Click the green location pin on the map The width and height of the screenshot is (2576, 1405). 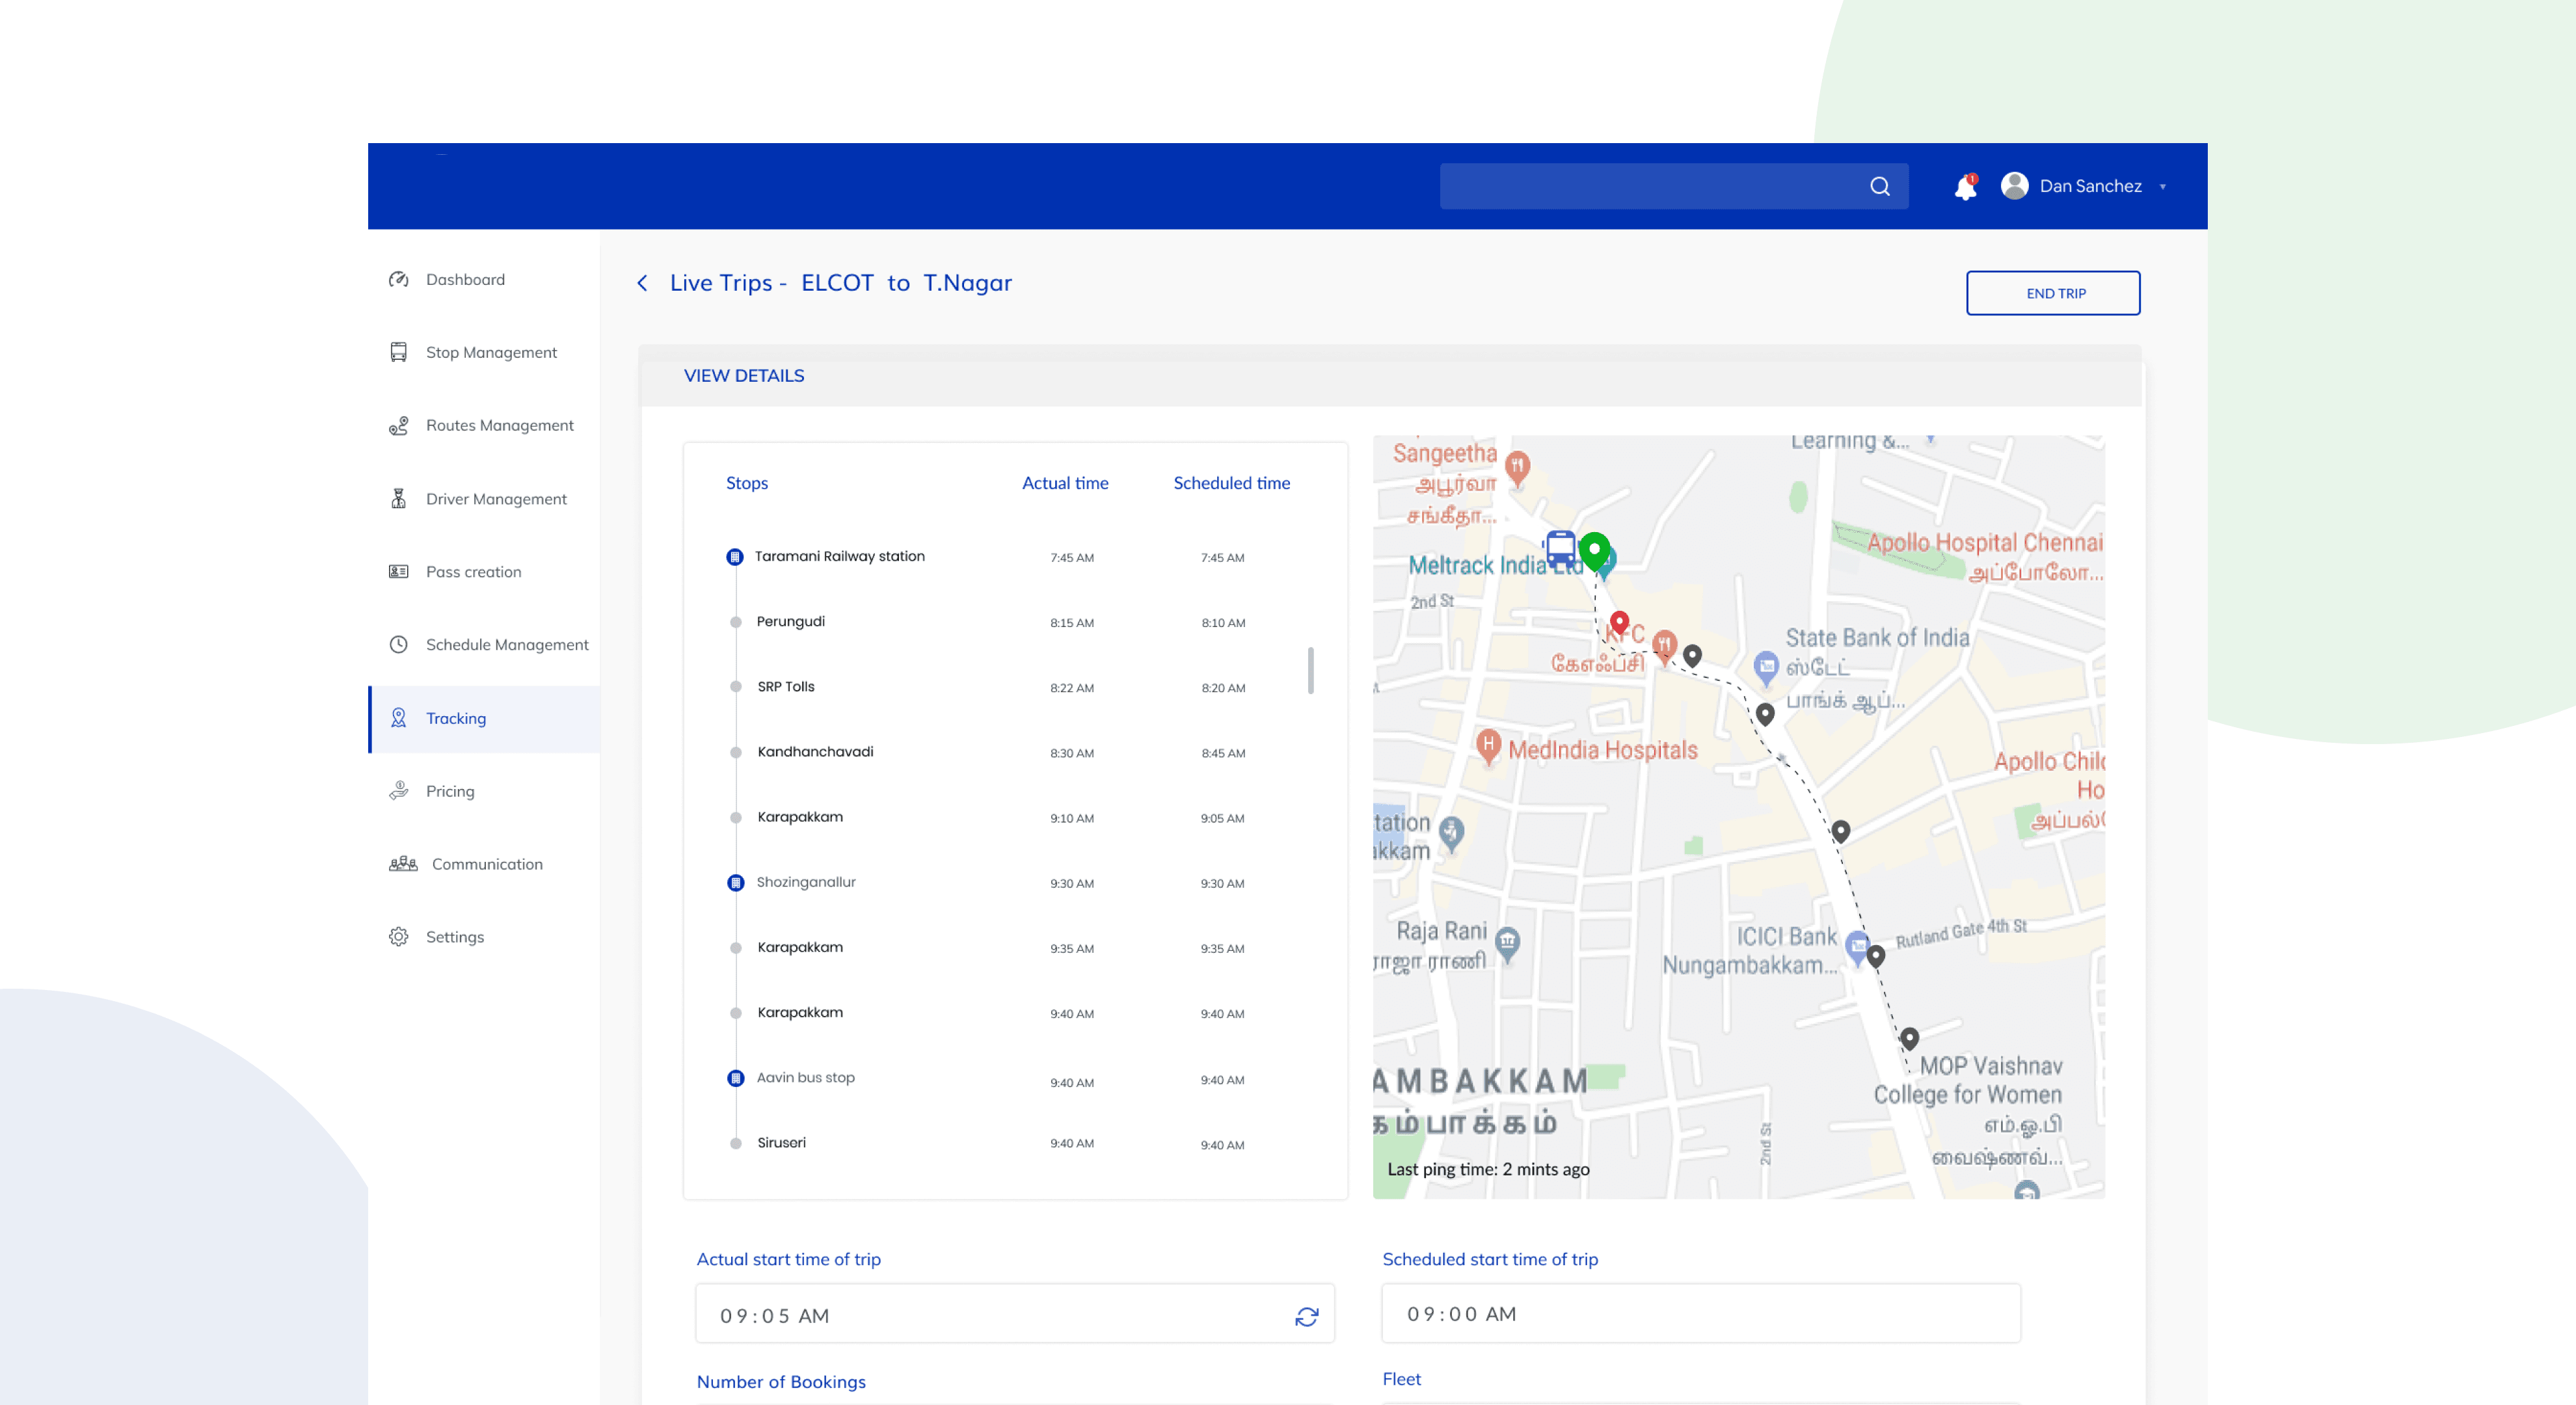point(1594,551)
